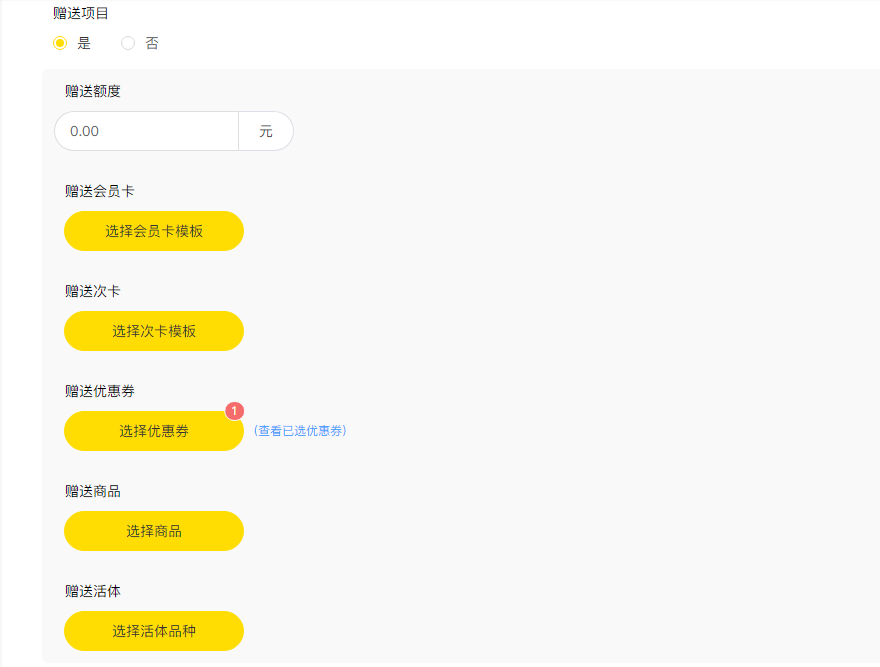
Task: Click the 赠送额度 label
Action: [x=93, y=91]
